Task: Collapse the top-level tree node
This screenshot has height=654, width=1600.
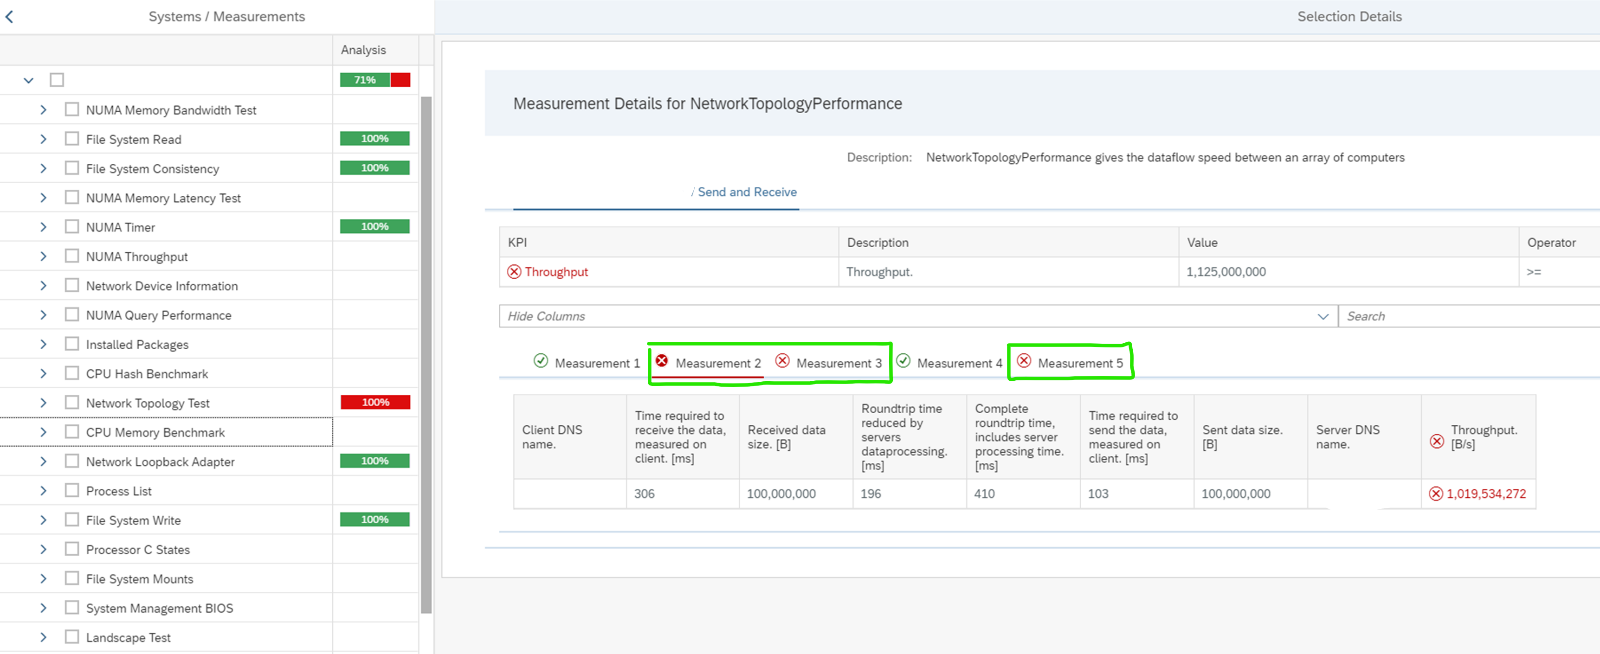Action: click(x=28, y=80)
